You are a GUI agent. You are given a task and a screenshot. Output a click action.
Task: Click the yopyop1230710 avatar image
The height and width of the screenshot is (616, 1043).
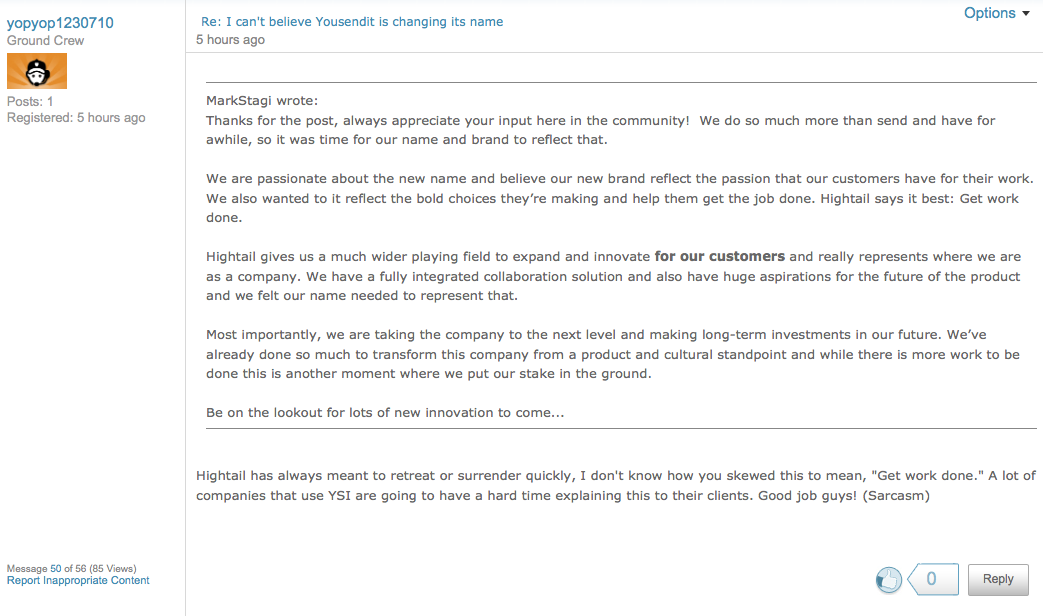(37, 72)
